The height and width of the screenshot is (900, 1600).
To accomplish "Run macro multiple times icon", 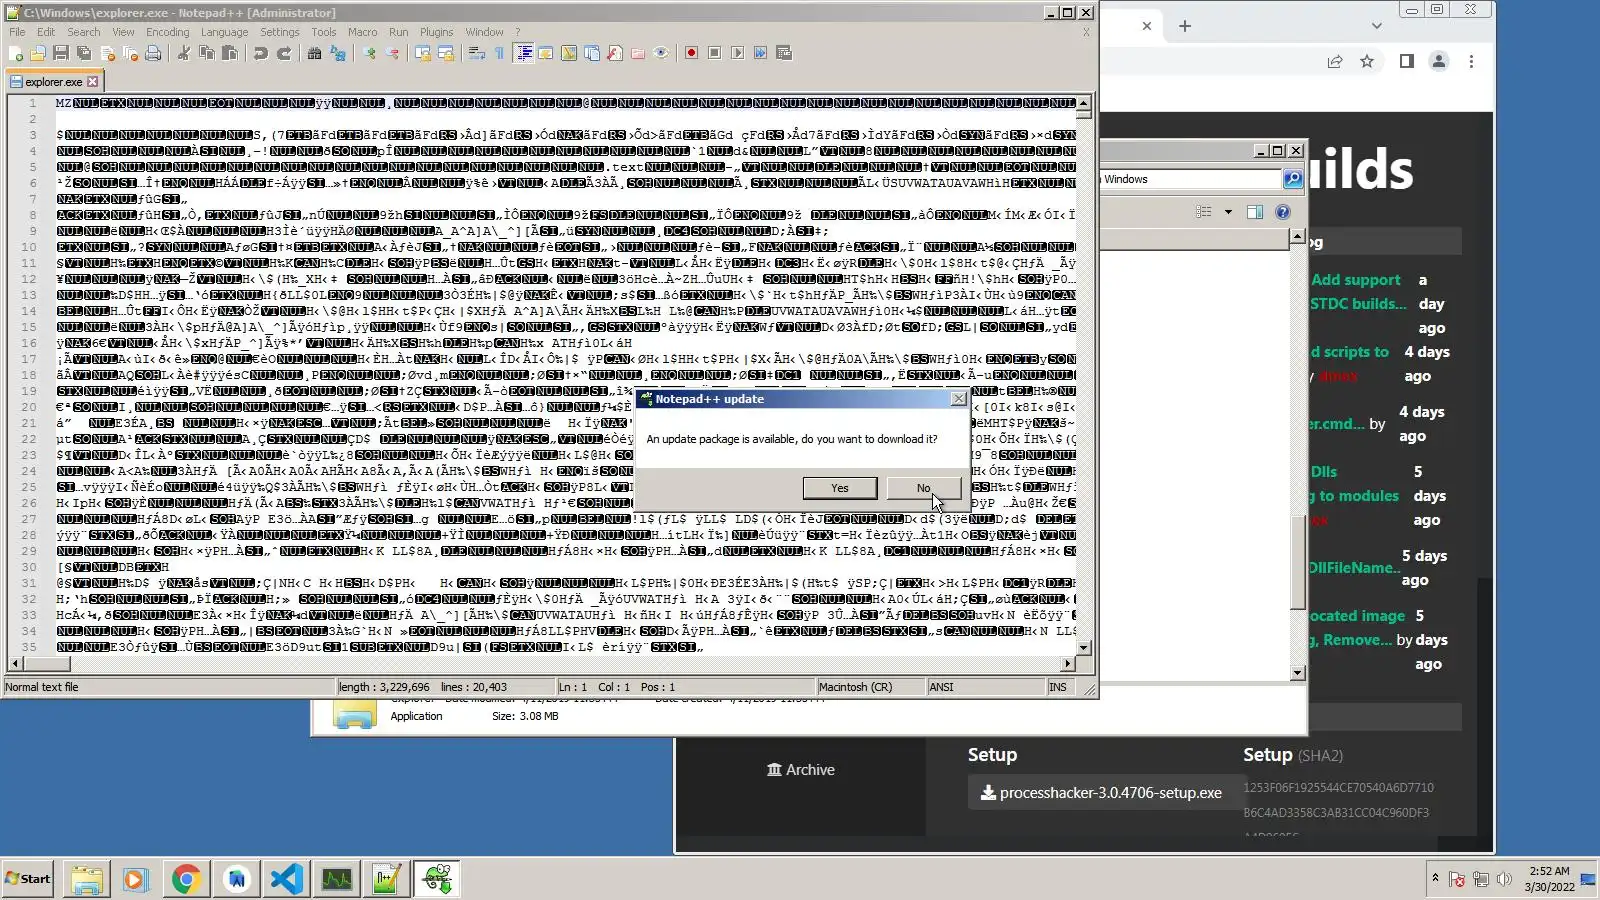I will tap(761, 53).
